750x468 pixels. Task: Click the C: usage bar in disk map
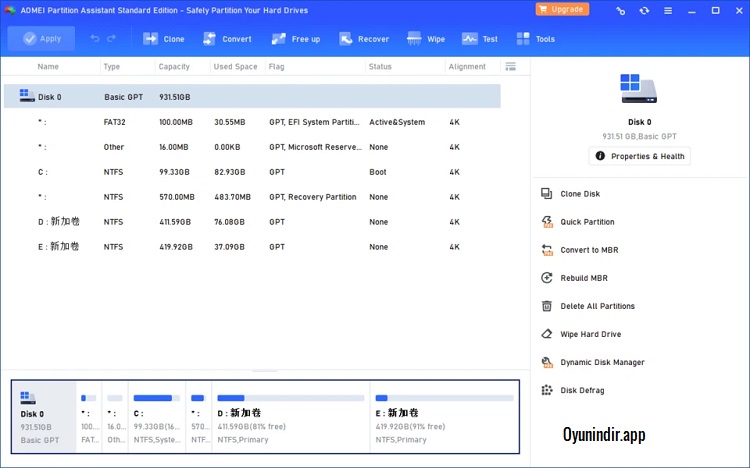157,398
